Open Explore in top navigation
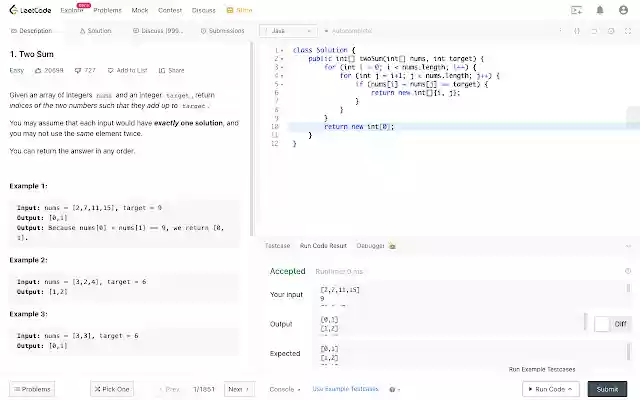This screenshot has height=400, width=640. click(x=72, y=10)
